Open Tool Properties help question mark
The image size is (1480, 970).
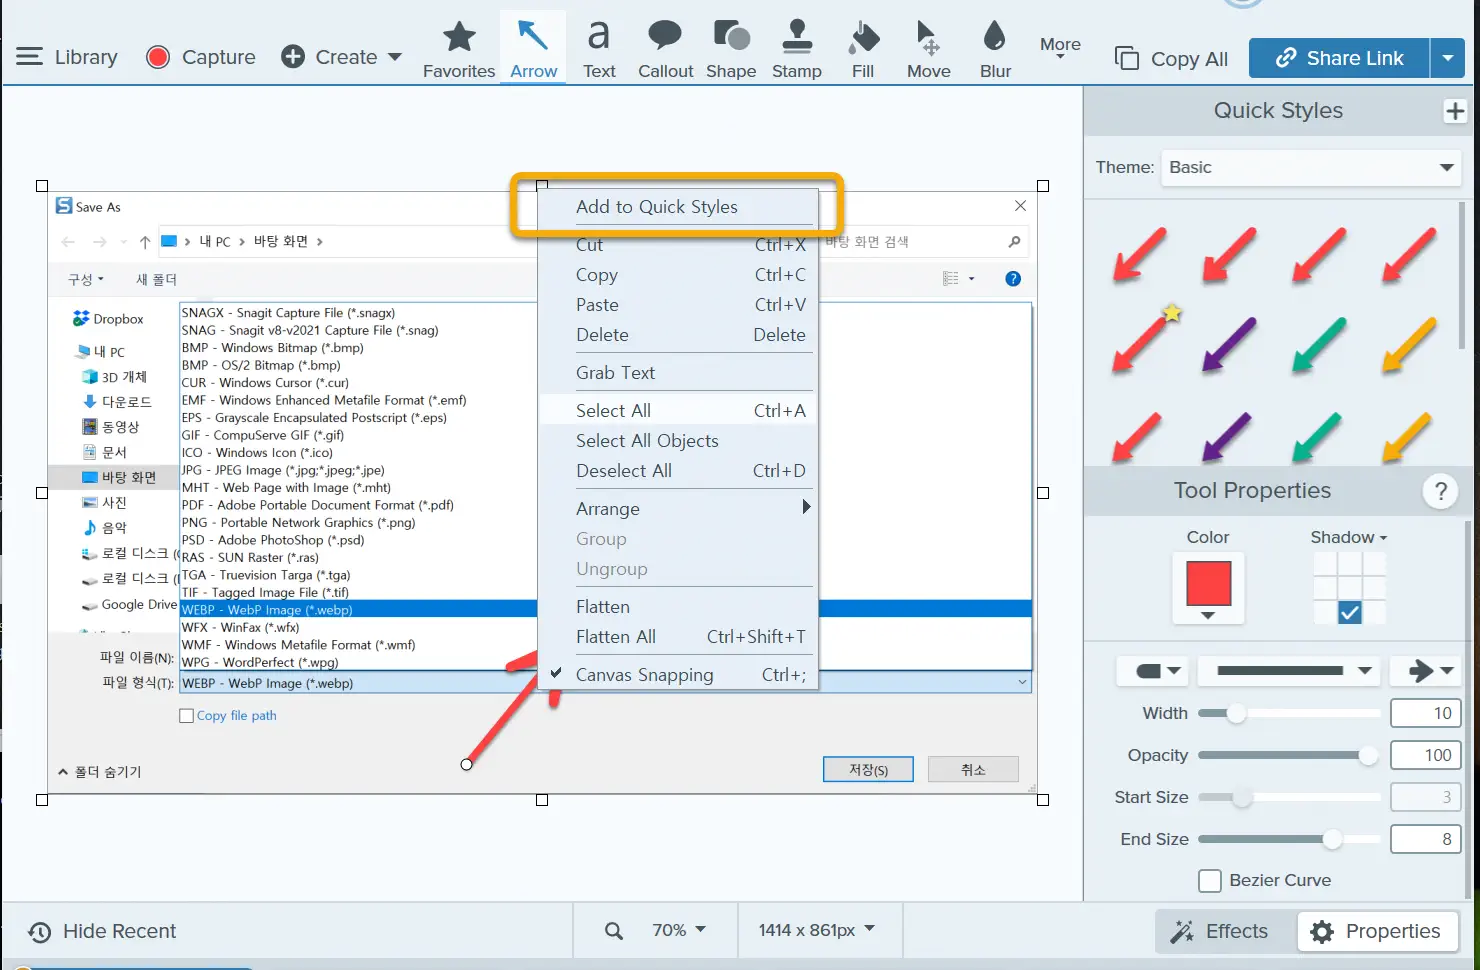point(1440,491)
